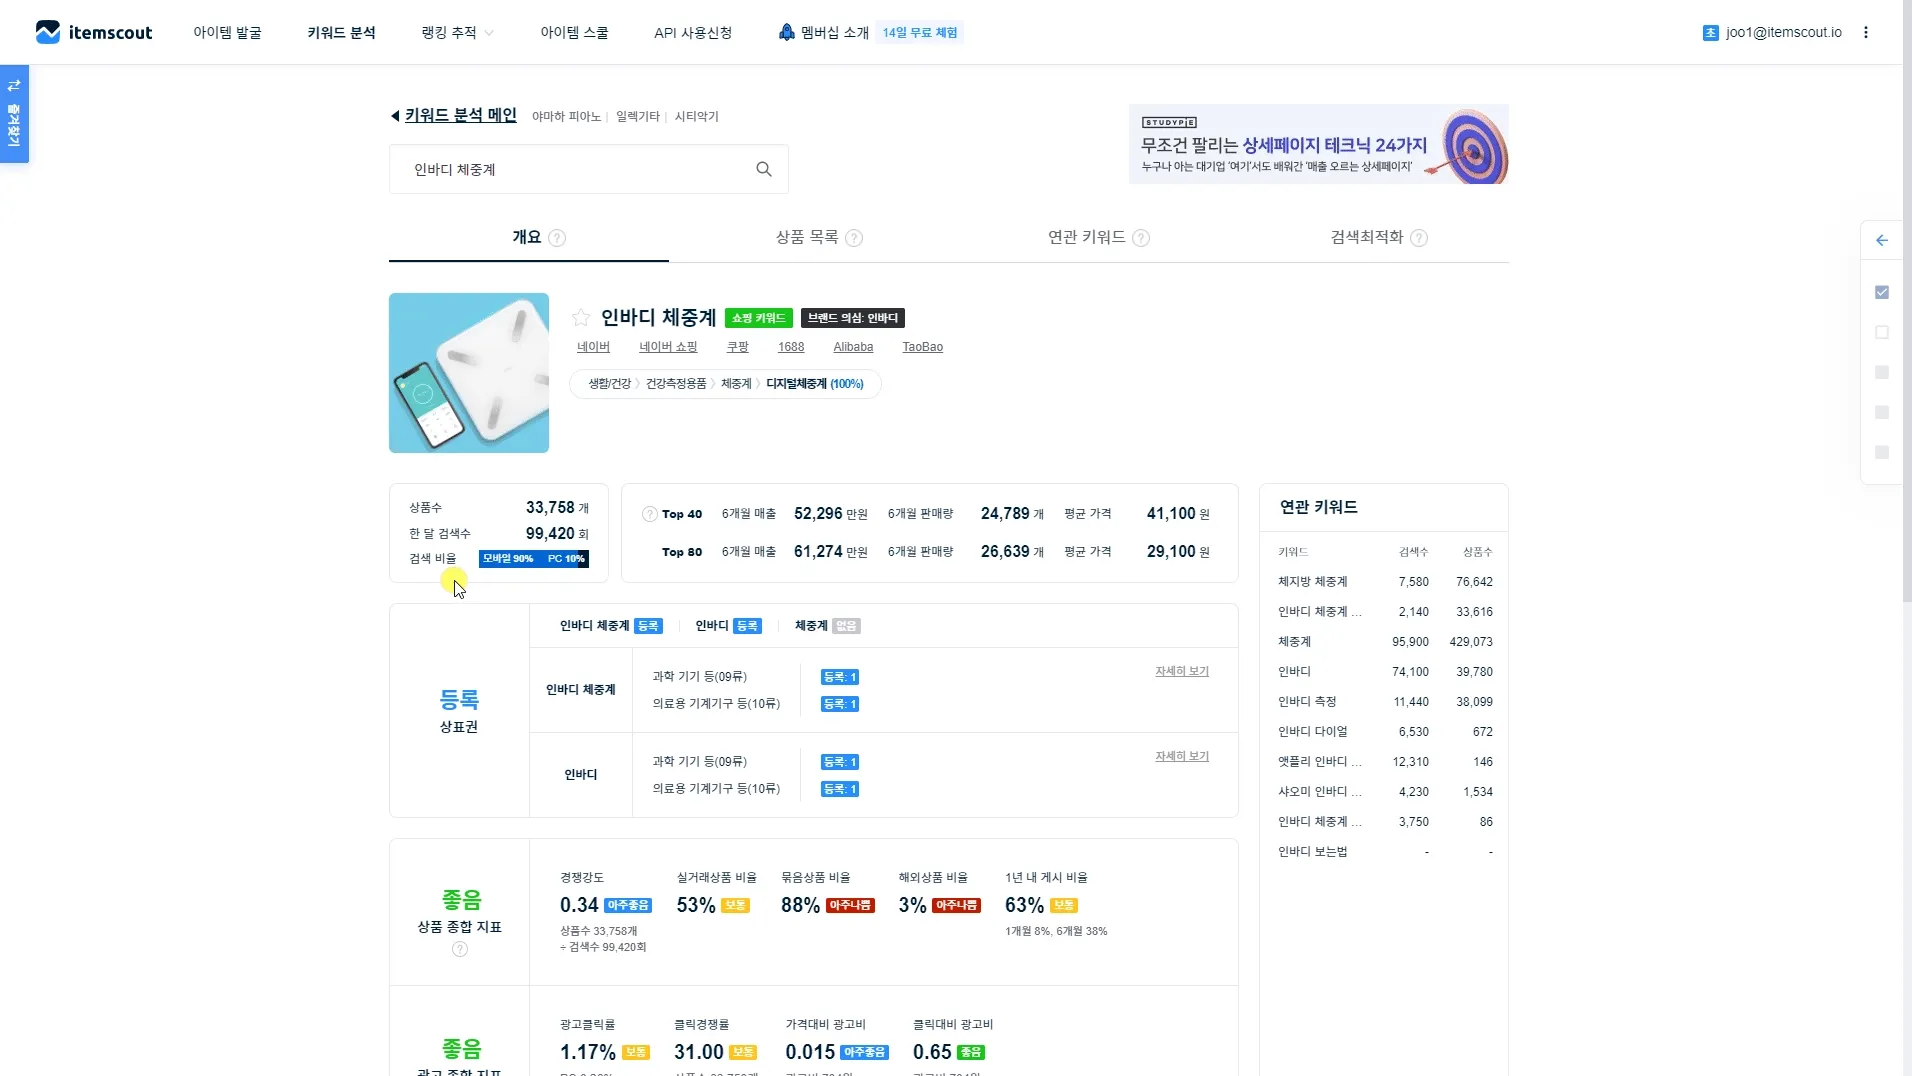Click the 브랜드 의심: 인바디 badge
1912x1076 pixels.
click(853, 318)
